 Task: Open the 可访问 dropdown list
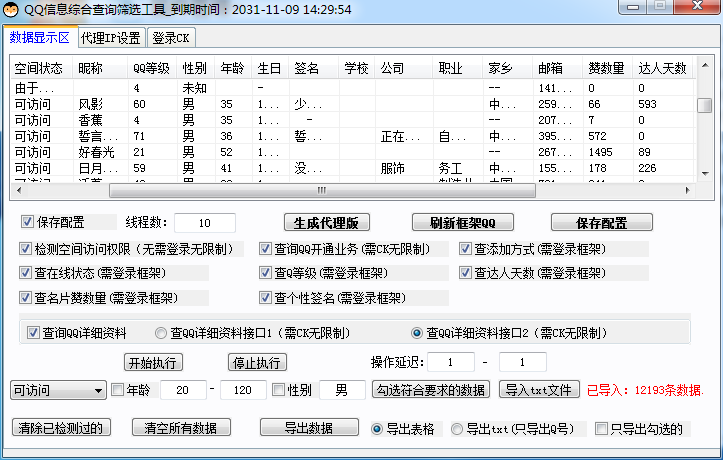[x=59, y=390]
